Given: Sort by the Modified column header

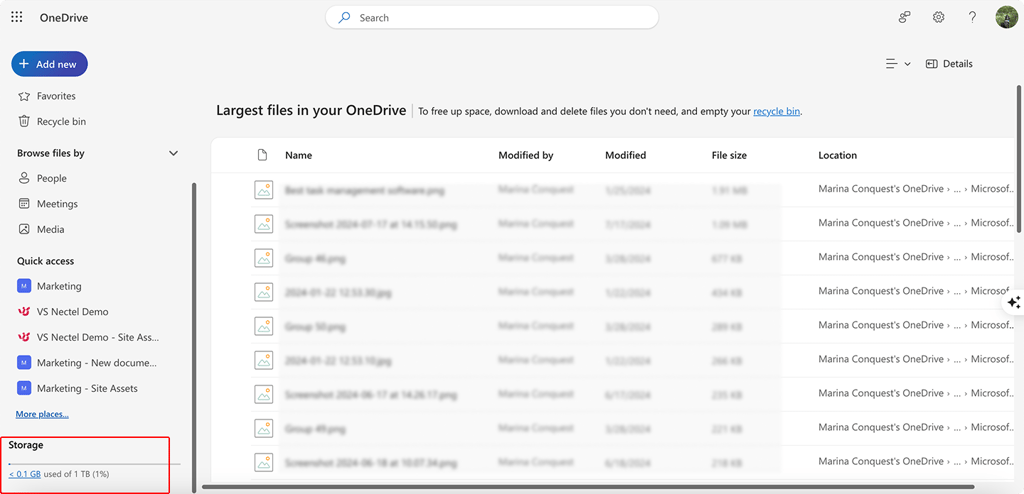Looking at the screenshot, I should [626, 156].
